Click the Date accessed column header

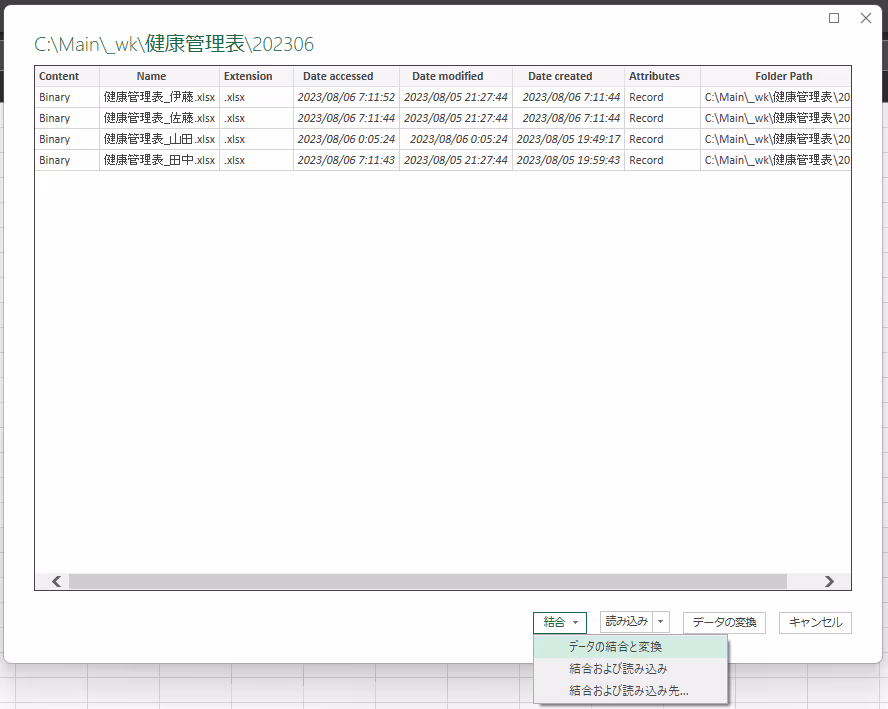pos(346,76)
